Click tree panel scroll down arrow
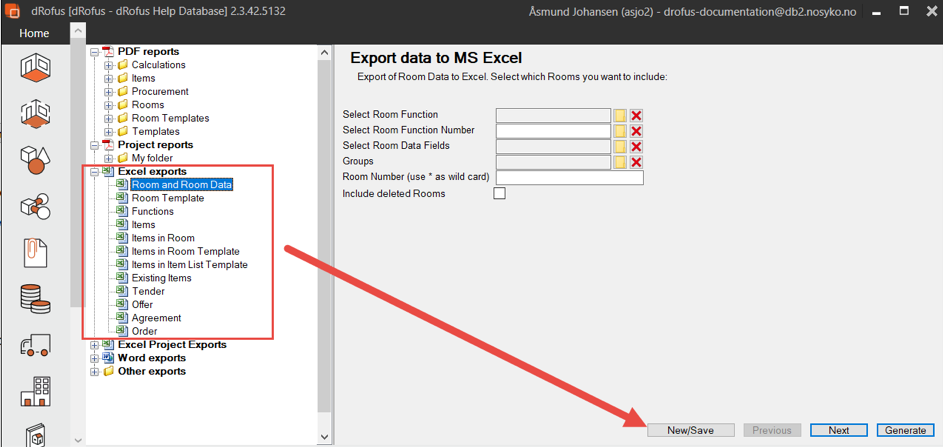 [324, 437]
